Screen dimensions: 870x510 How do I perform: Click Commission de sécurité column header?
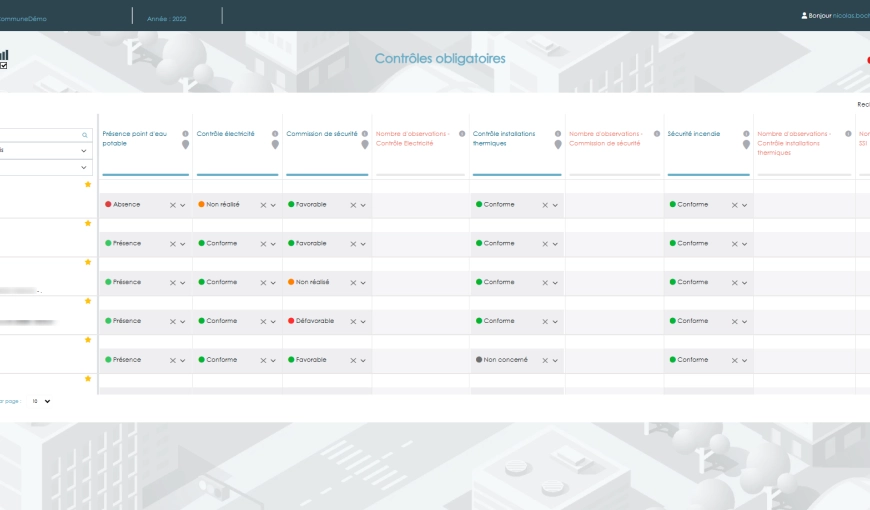tap(322, 134)
